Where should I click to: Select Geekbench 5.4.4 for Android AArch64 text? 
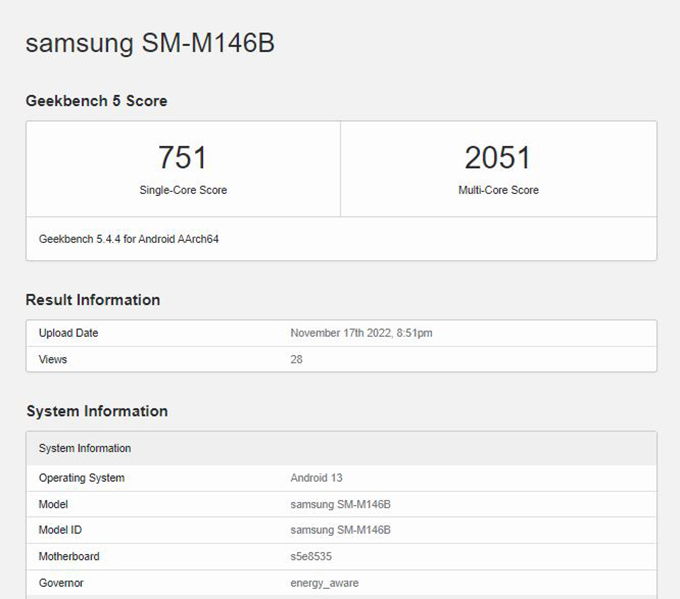tap(129, 239)
